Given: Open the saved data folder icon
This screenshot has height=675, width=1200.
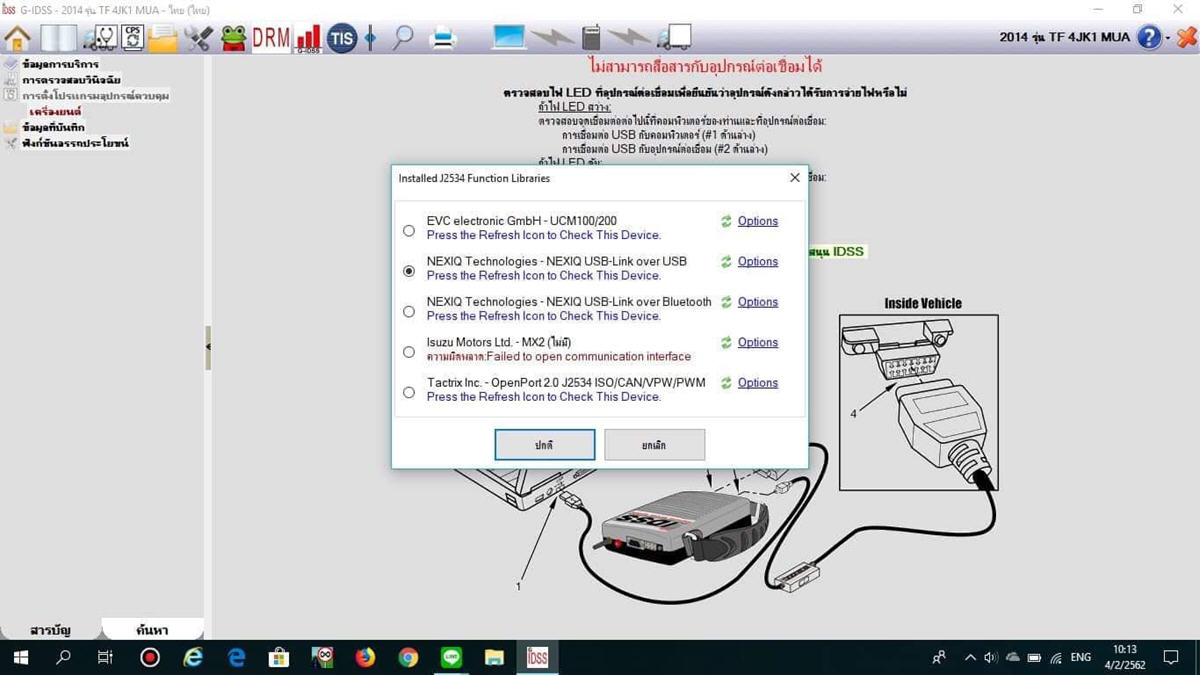Looking at the screenshot, I should (162, 39).
